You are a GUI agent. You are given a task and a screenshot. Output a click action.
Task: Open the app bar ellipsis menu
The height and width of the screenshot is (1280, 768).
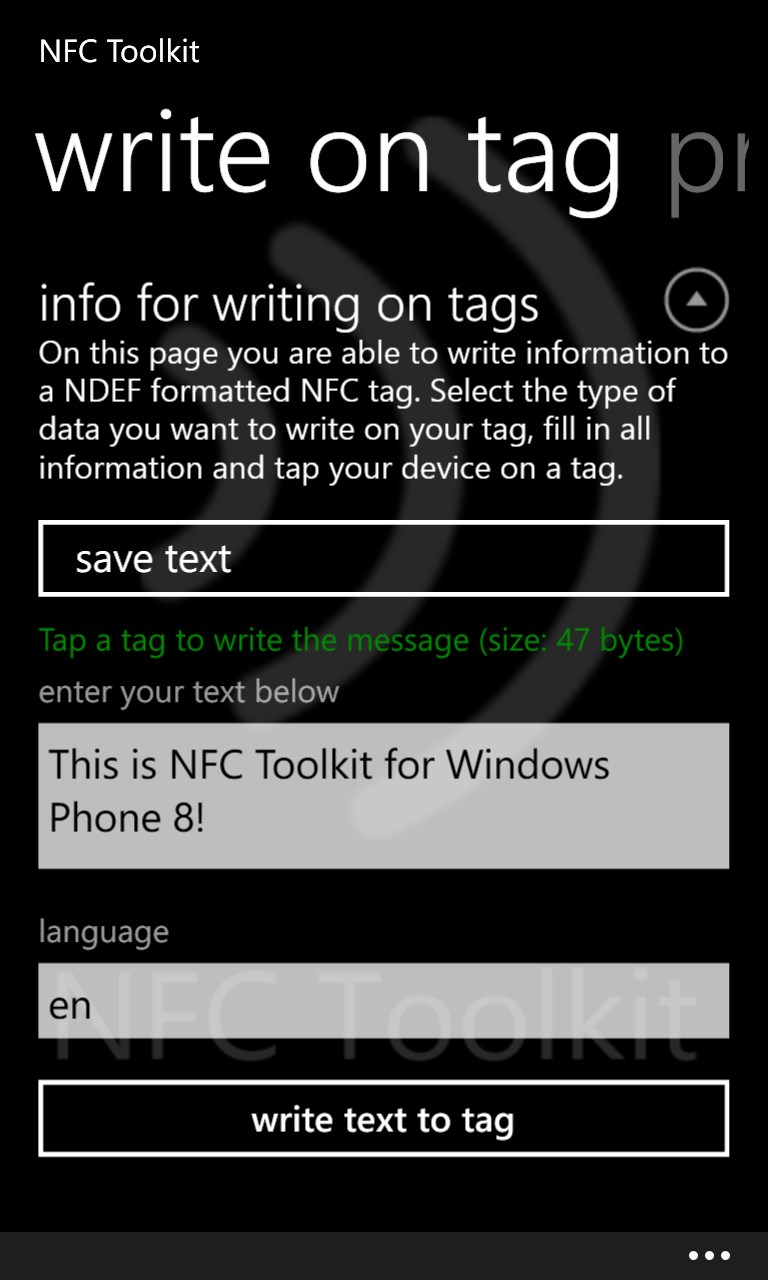coord(709,1256)
